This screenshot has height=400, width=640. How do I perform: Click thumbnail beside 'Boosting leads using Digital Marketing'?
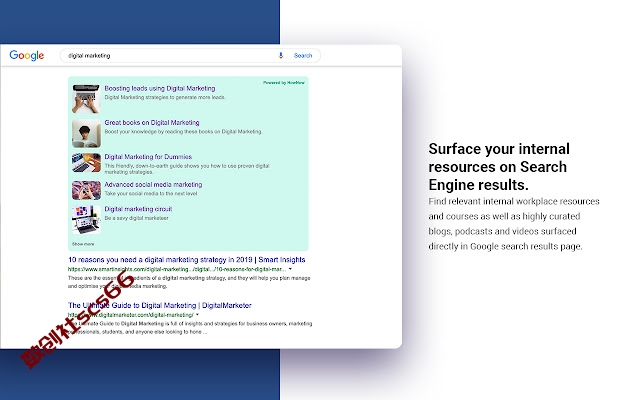pos(86,99)
